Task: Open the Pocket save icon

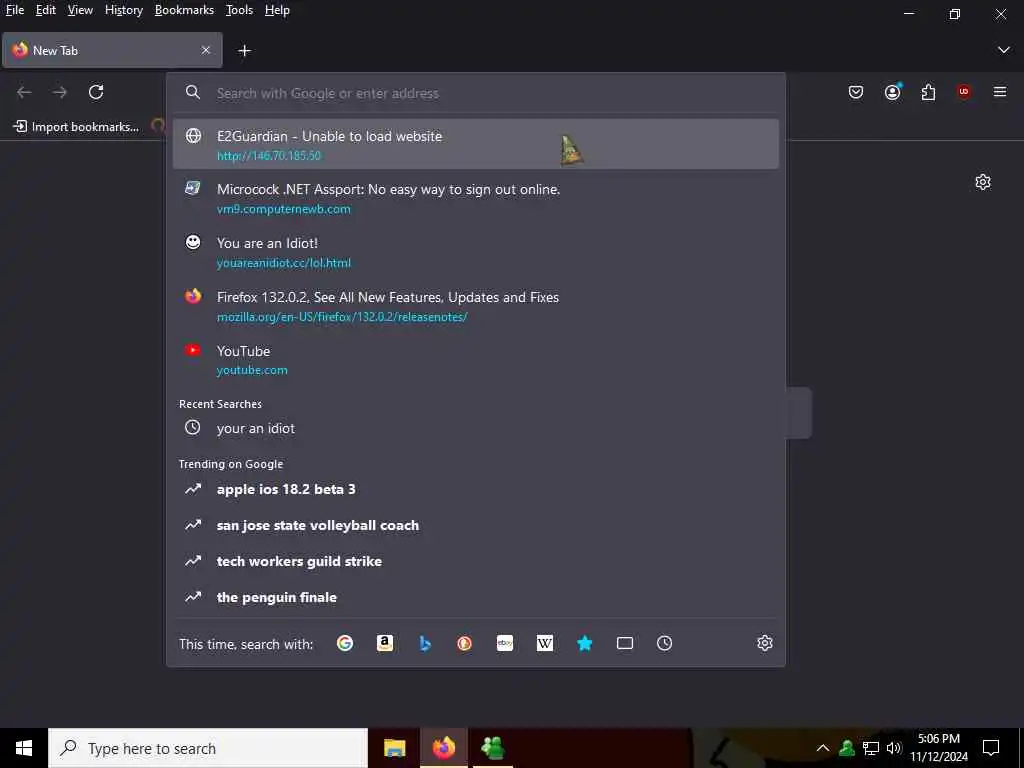Action: pyautogui.click(x=856, y=92)
